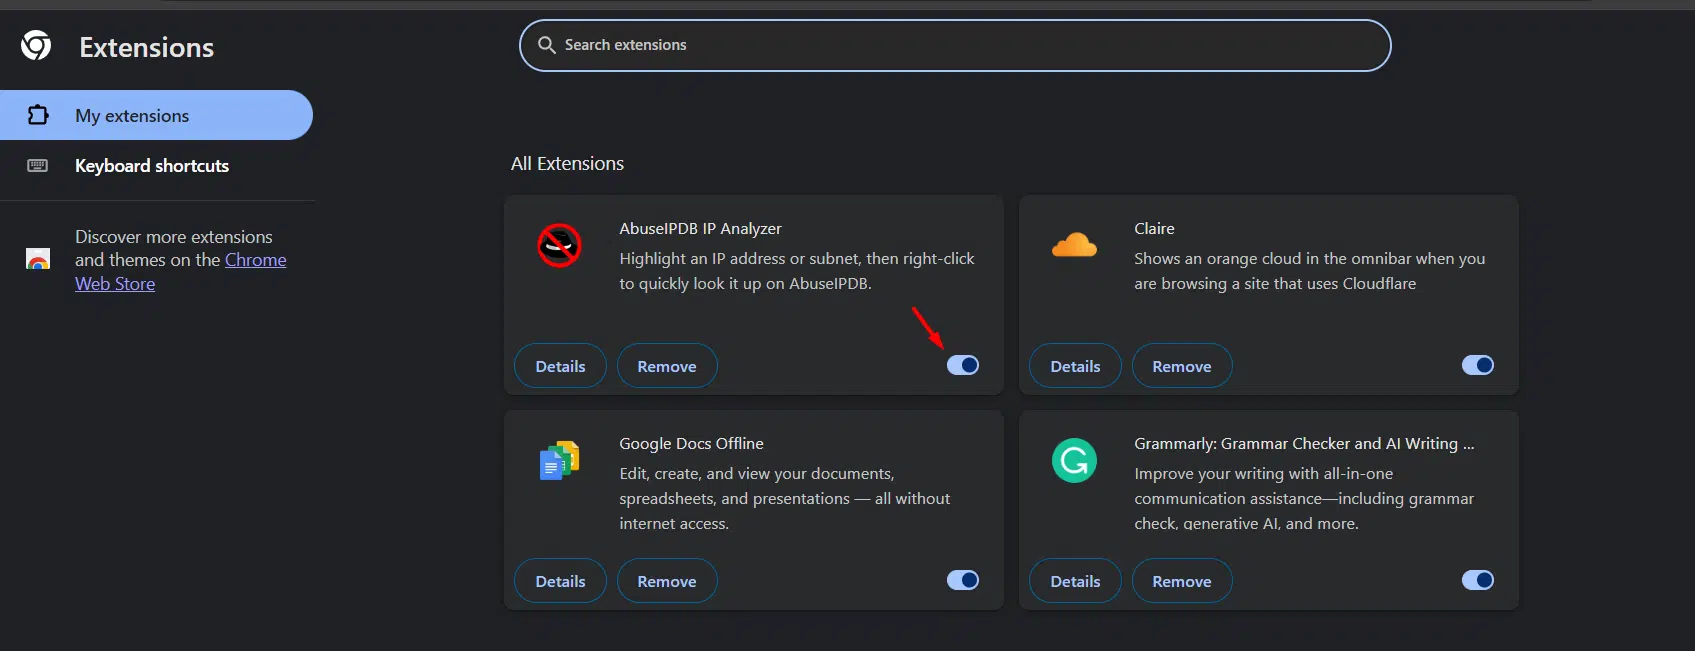
Task: Switch off the Grammarly extension toggle
Action: pyautogui.click(x=1478, y=580)
